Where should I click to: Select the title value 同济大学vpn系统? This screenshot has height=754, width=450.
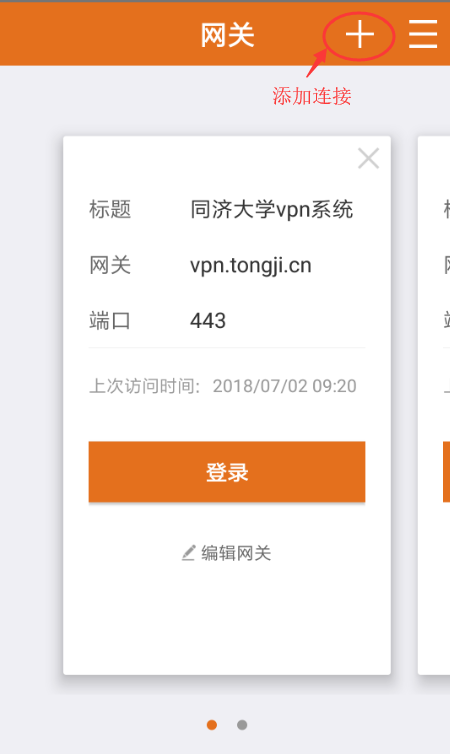(272, 210)
